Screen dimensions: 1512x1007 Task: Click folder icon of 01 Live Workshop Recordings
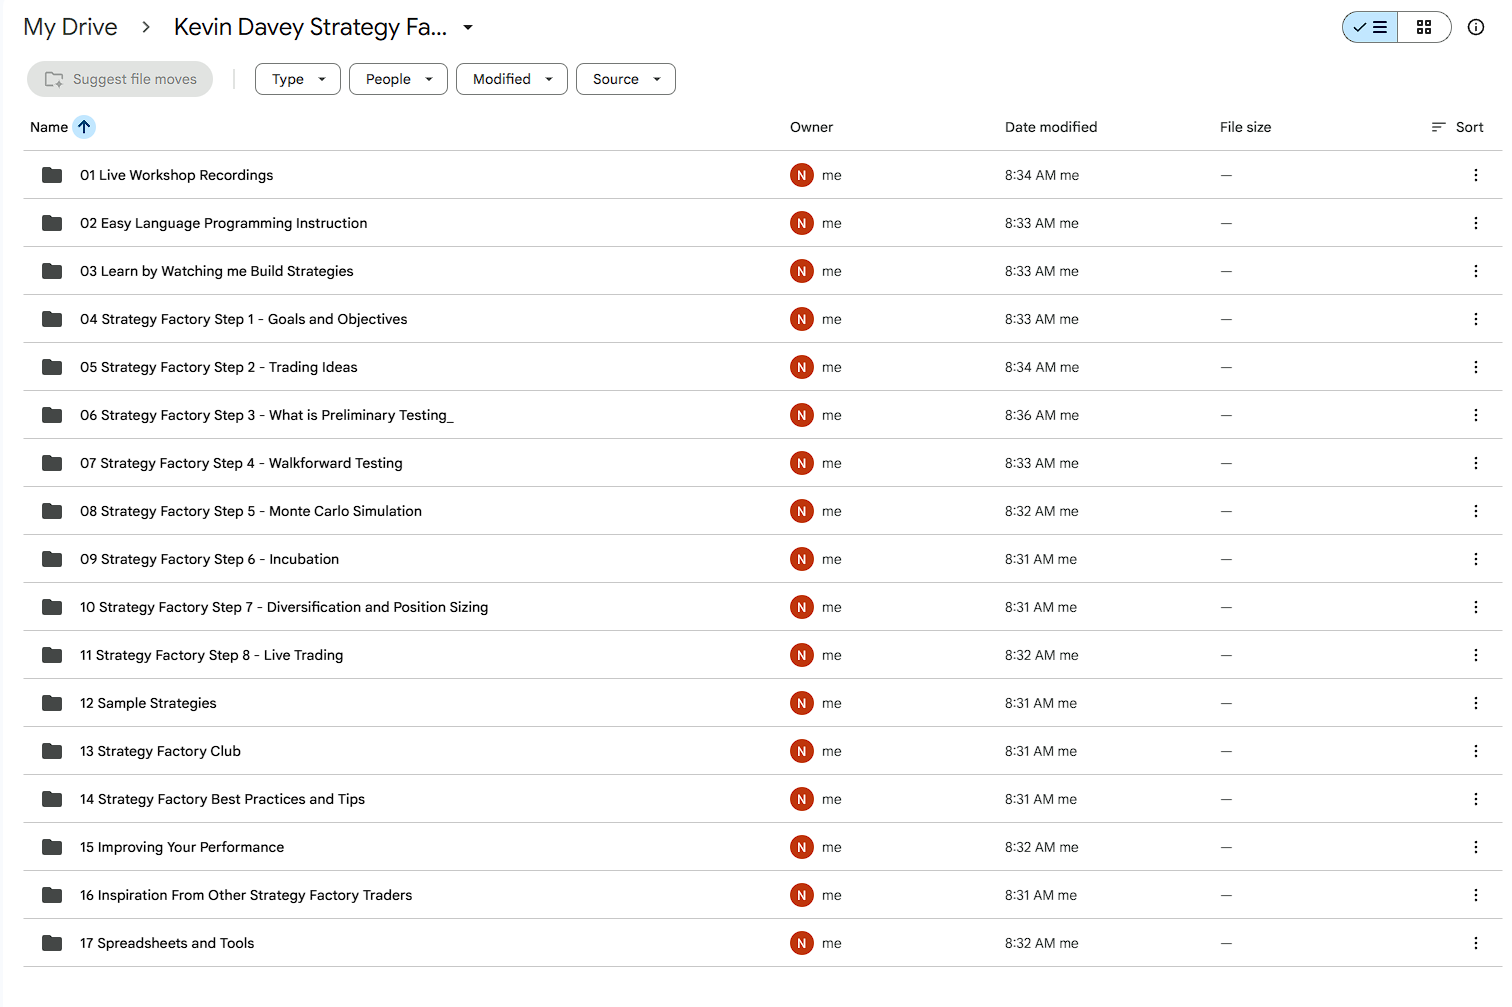pyautogui.click(x=52, y=175)
